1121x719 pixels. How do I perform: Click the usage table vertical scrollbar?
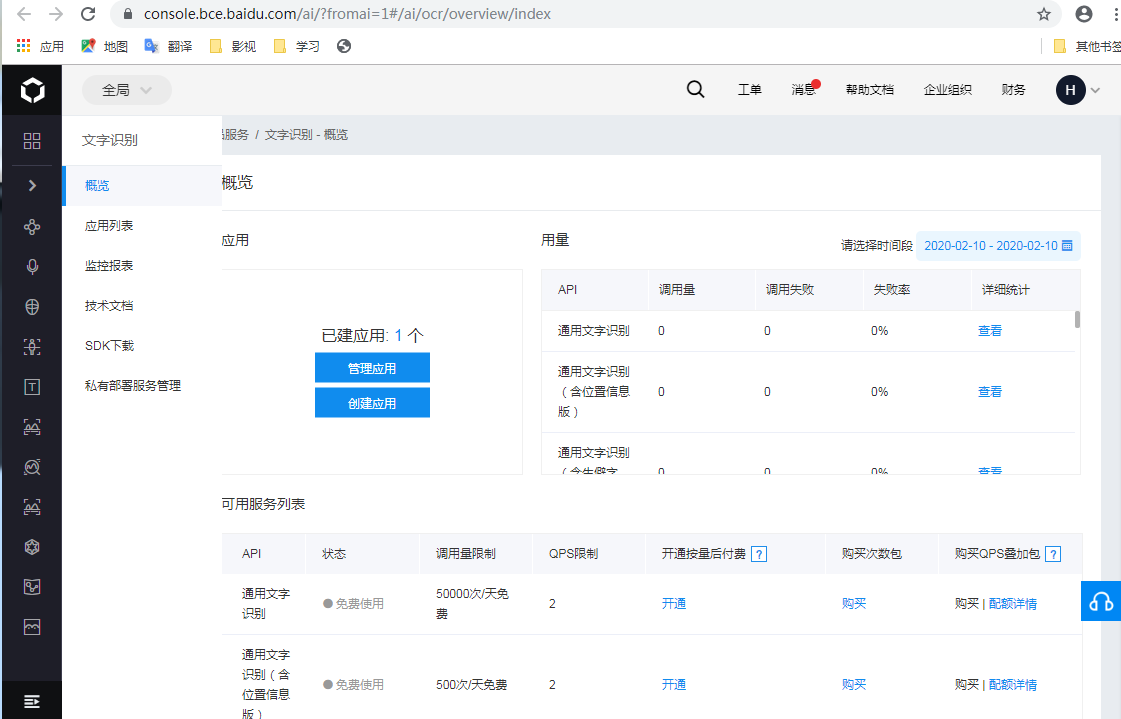pos(1077,320)
